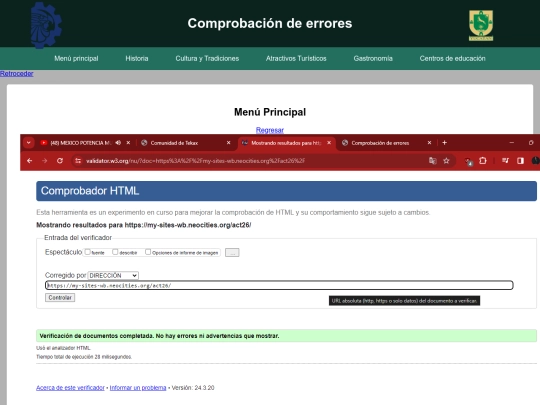
Task: Switch to the Comprobación de errores tab
Action: [x=380, y=143]
